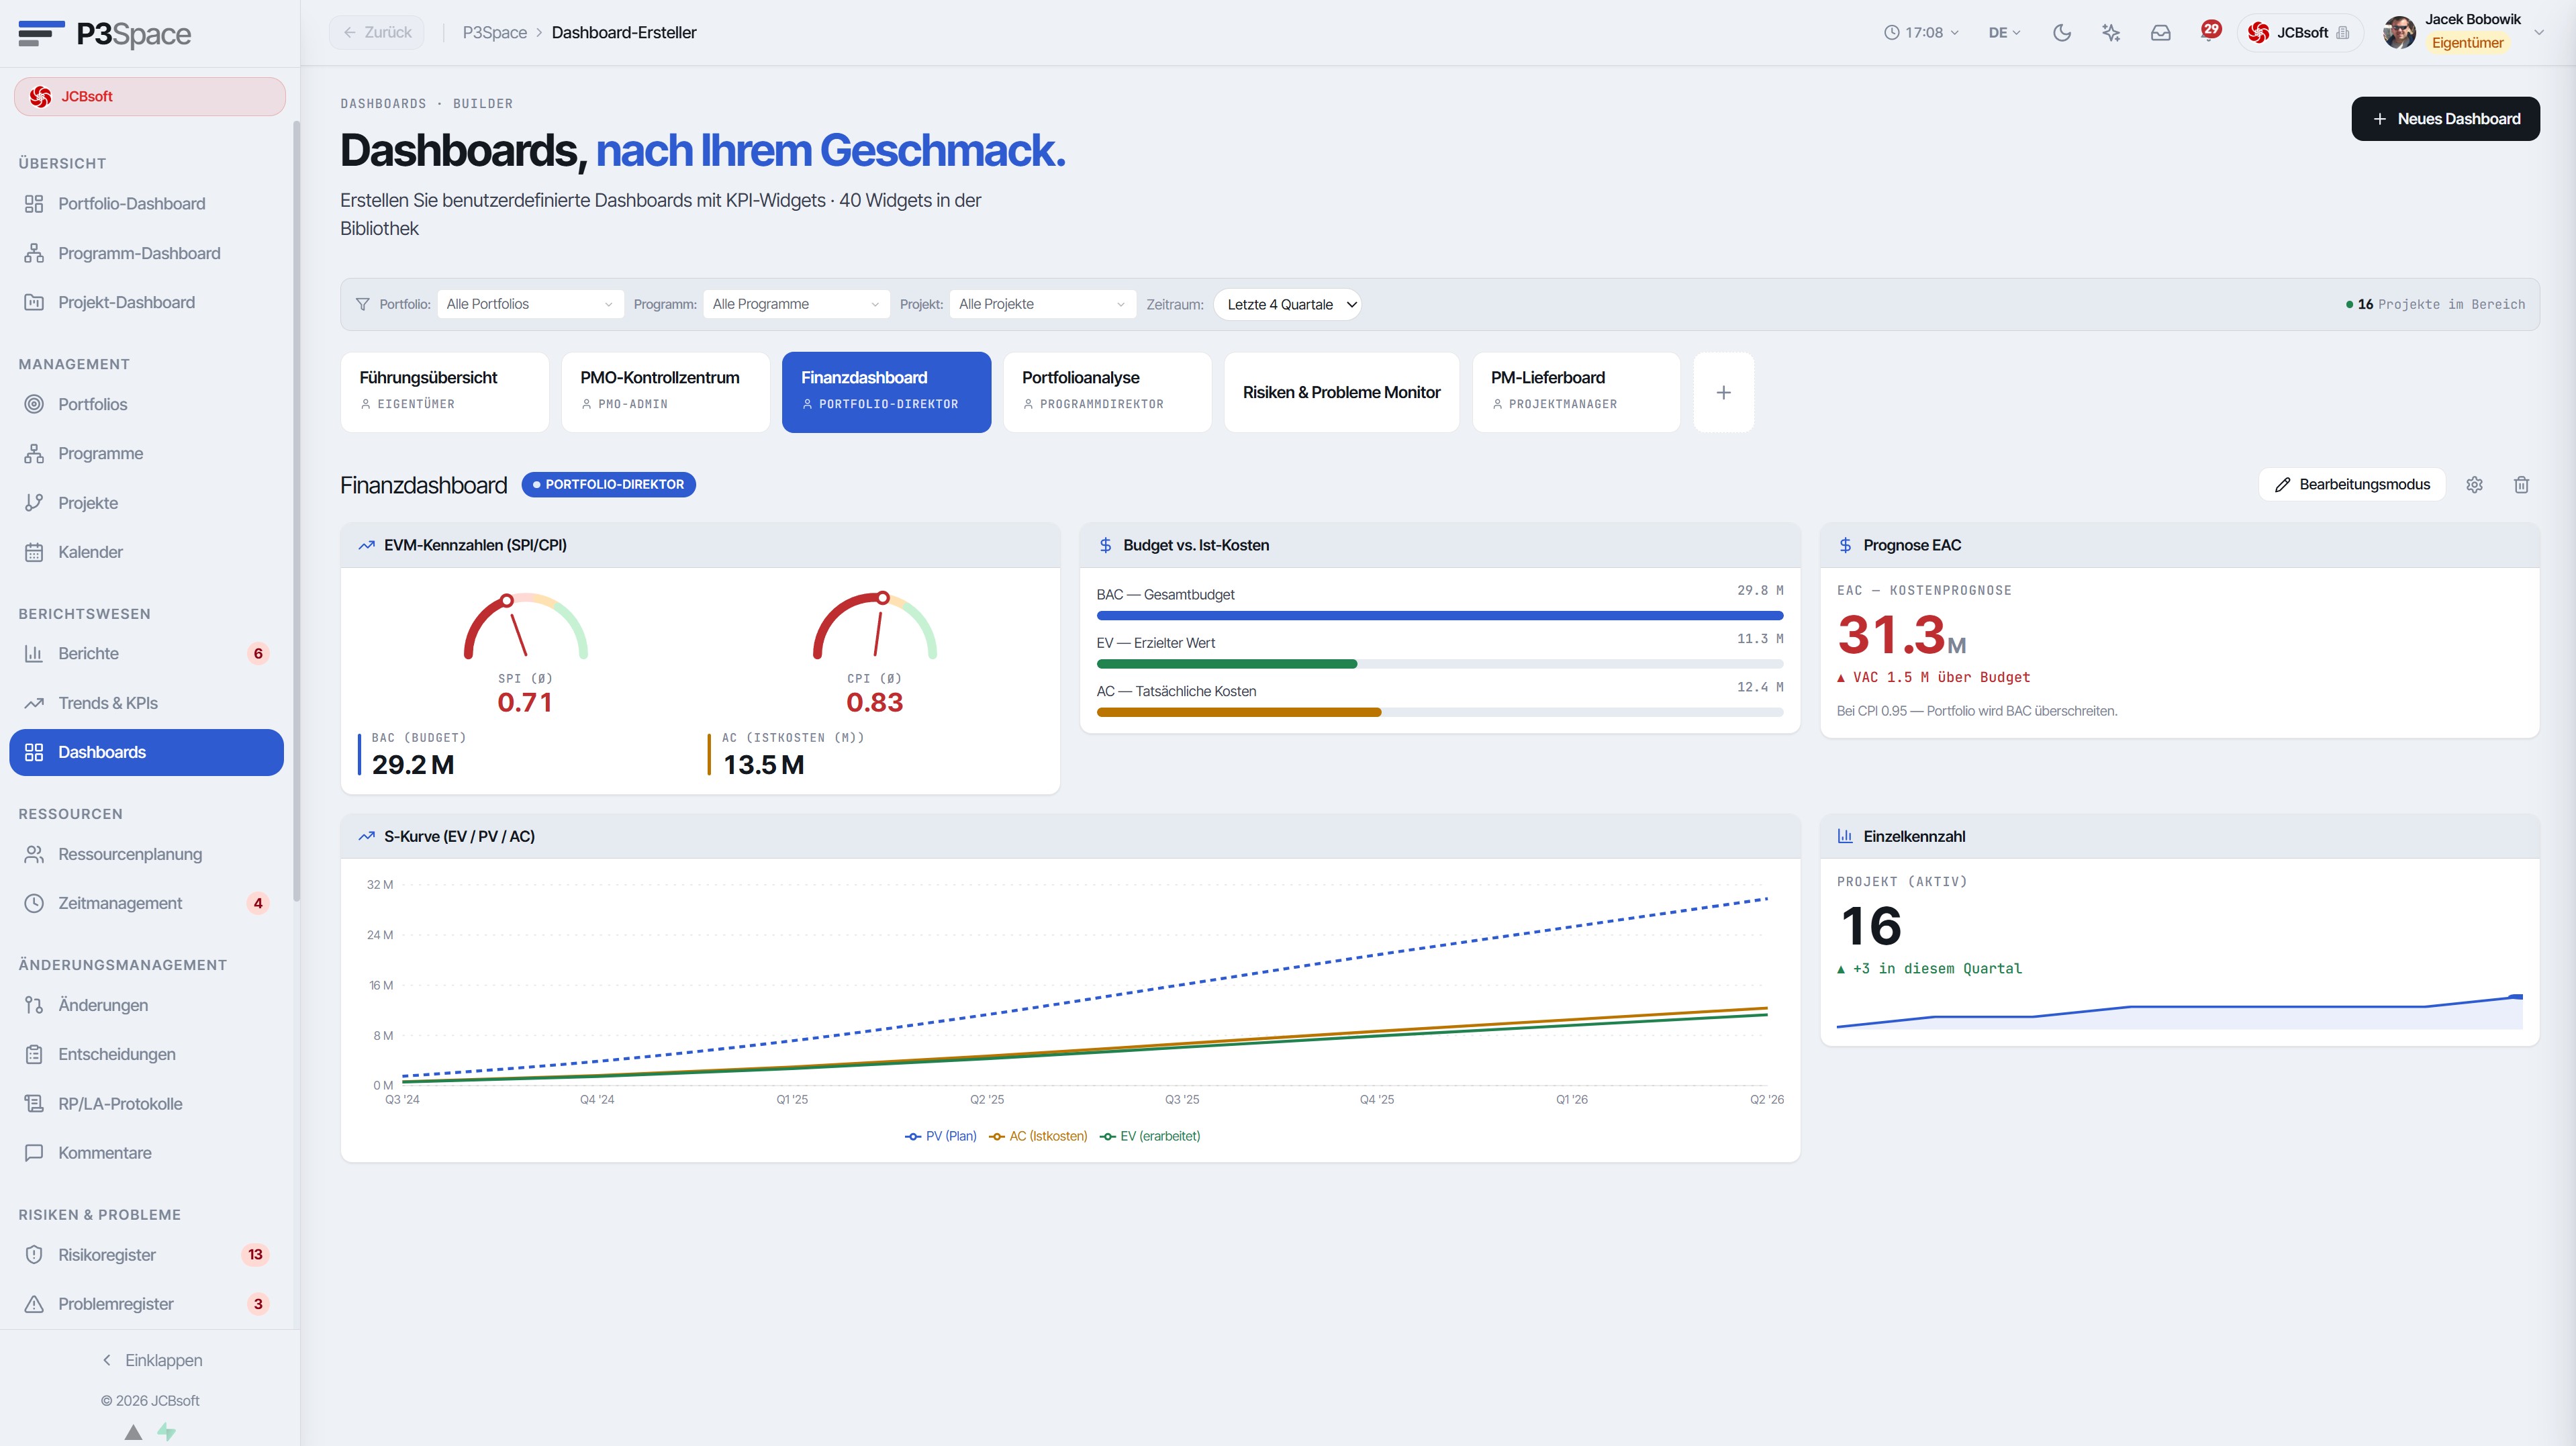Toggle PV (Plan) series in legend
The image size is (2576, 1446).
tap(940, 1137)
